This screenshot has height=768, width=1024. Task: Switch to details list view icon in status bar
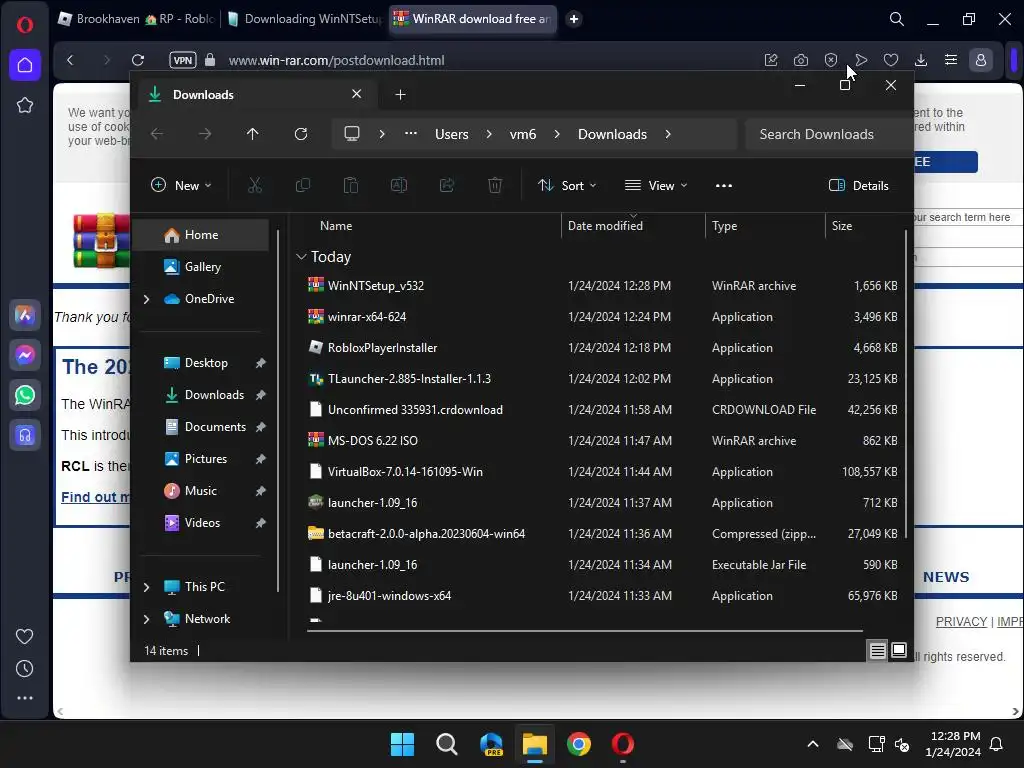pyautogui.click(x=877, y=650)
